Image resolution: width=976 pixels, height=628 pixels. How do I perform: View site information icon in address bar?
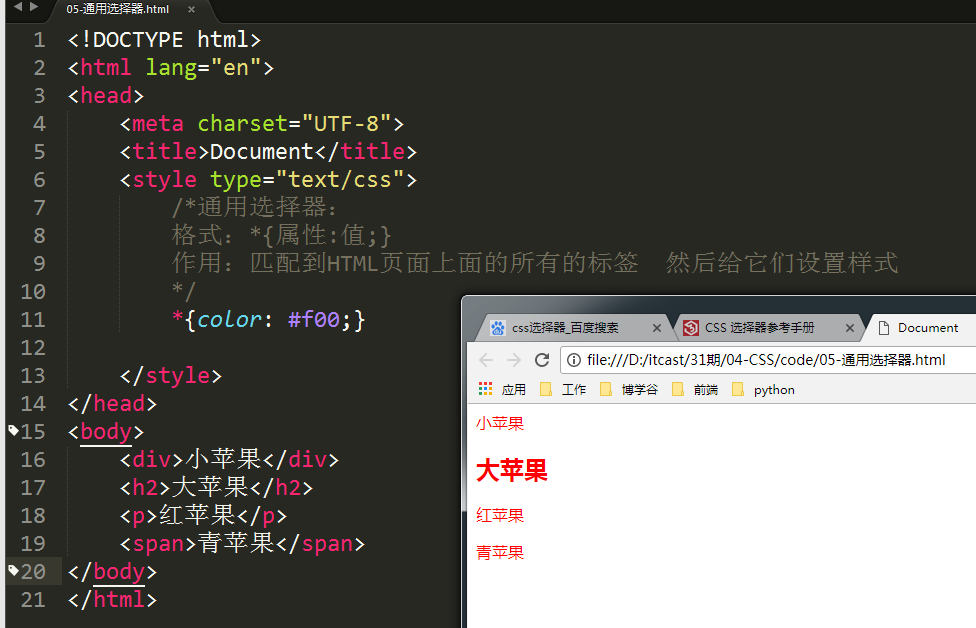574,360
